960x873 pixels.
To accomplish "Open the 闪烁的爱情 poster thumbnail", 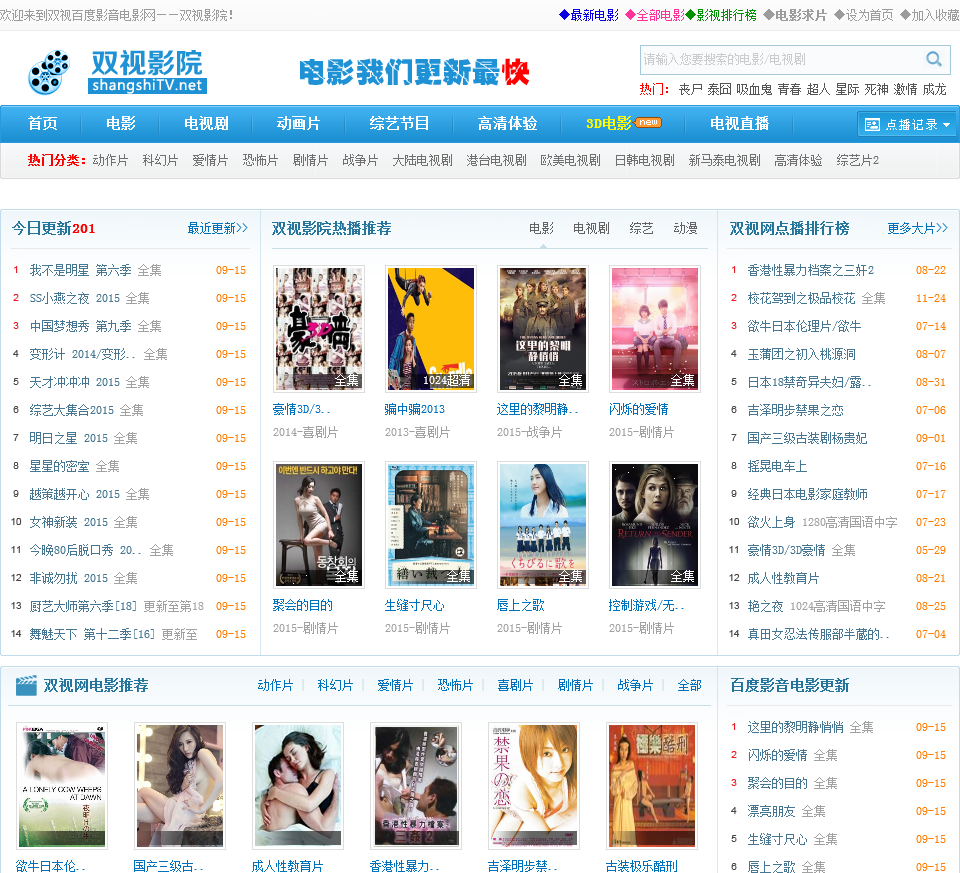I will click(655, 329).
